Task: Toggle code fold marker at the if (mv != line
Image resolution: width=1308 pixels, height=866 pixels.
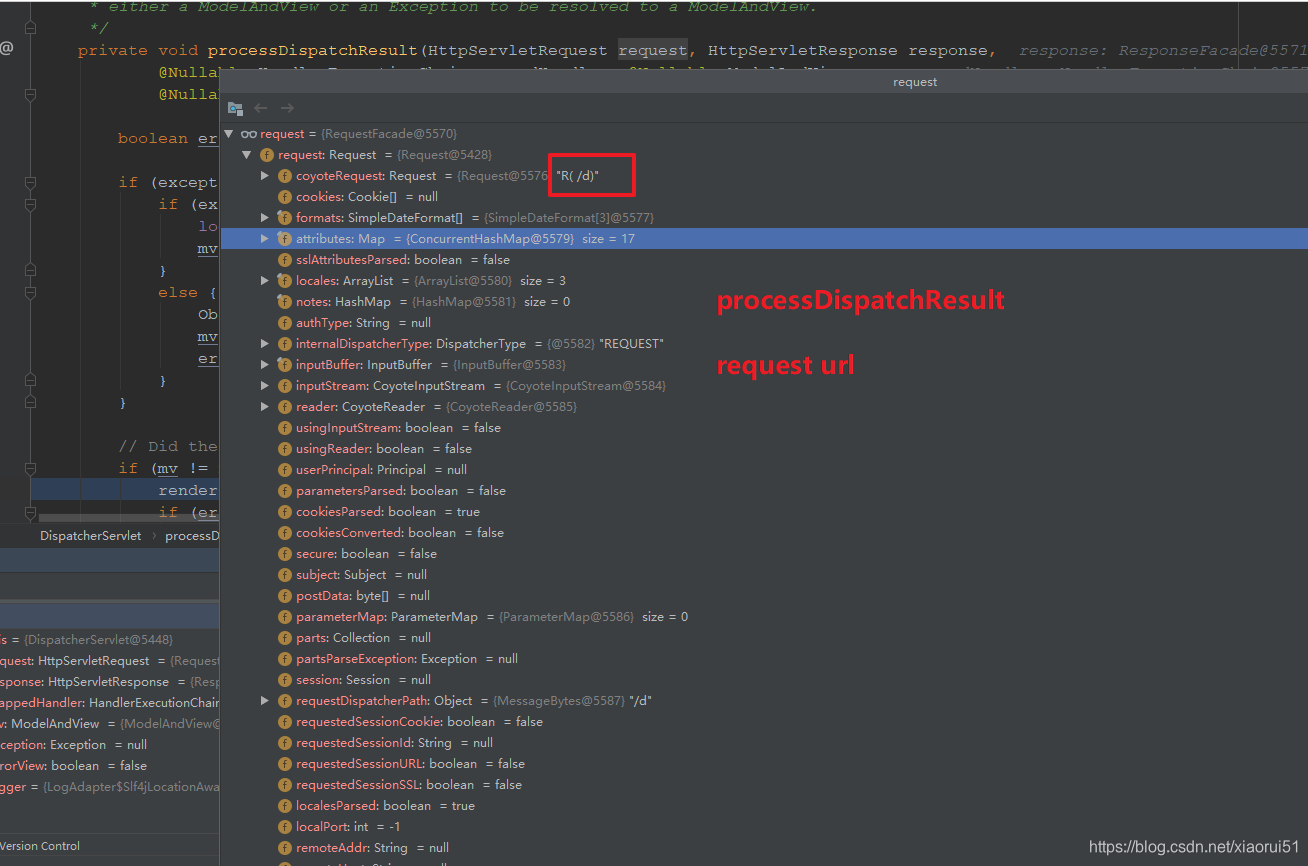Action: [x=30, y=468]
